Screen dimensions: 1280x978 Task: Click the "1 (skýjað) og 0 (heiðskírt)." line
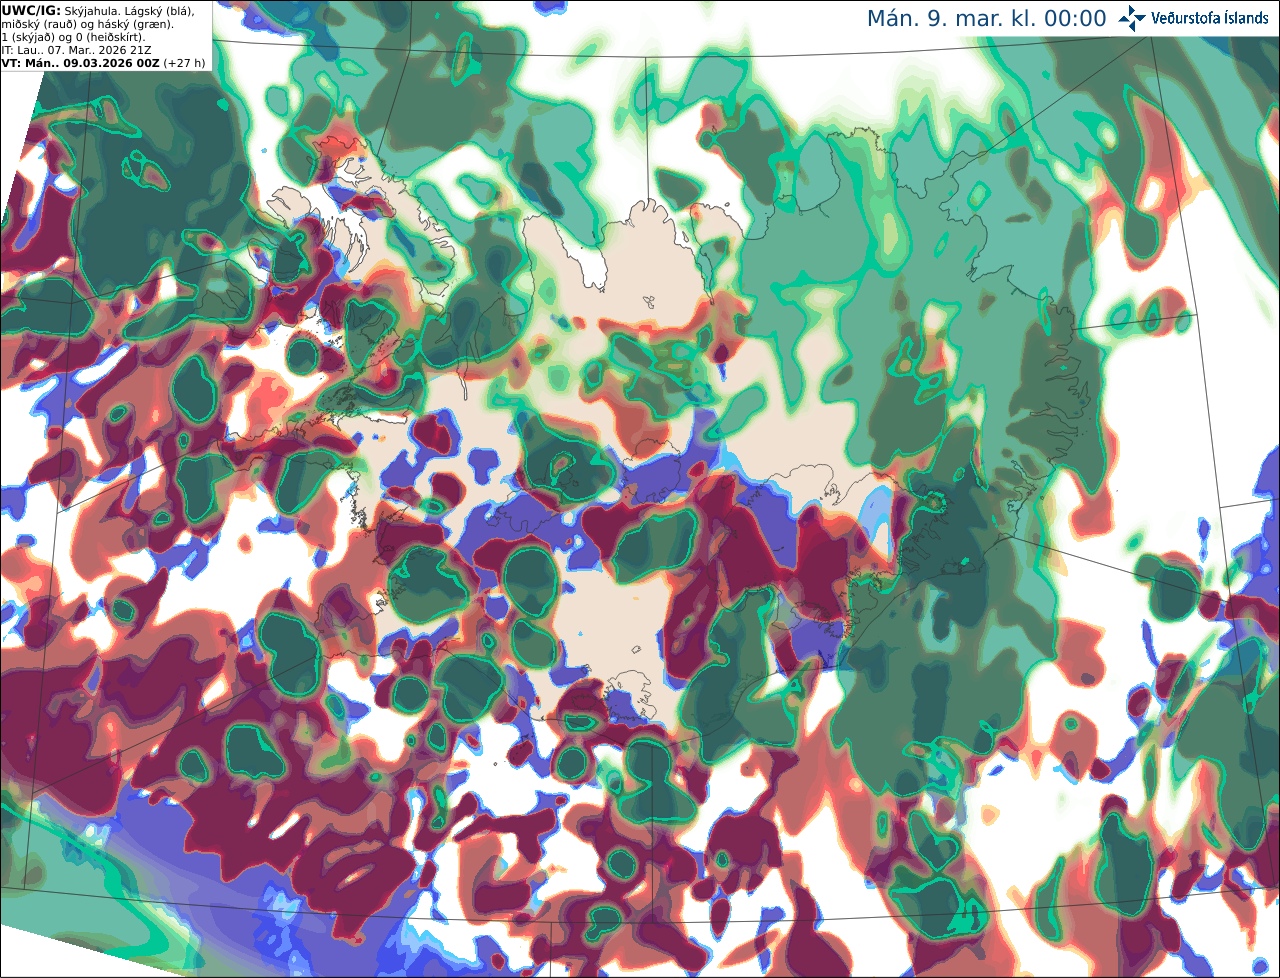pyautogui.click(x=73, y=36)
